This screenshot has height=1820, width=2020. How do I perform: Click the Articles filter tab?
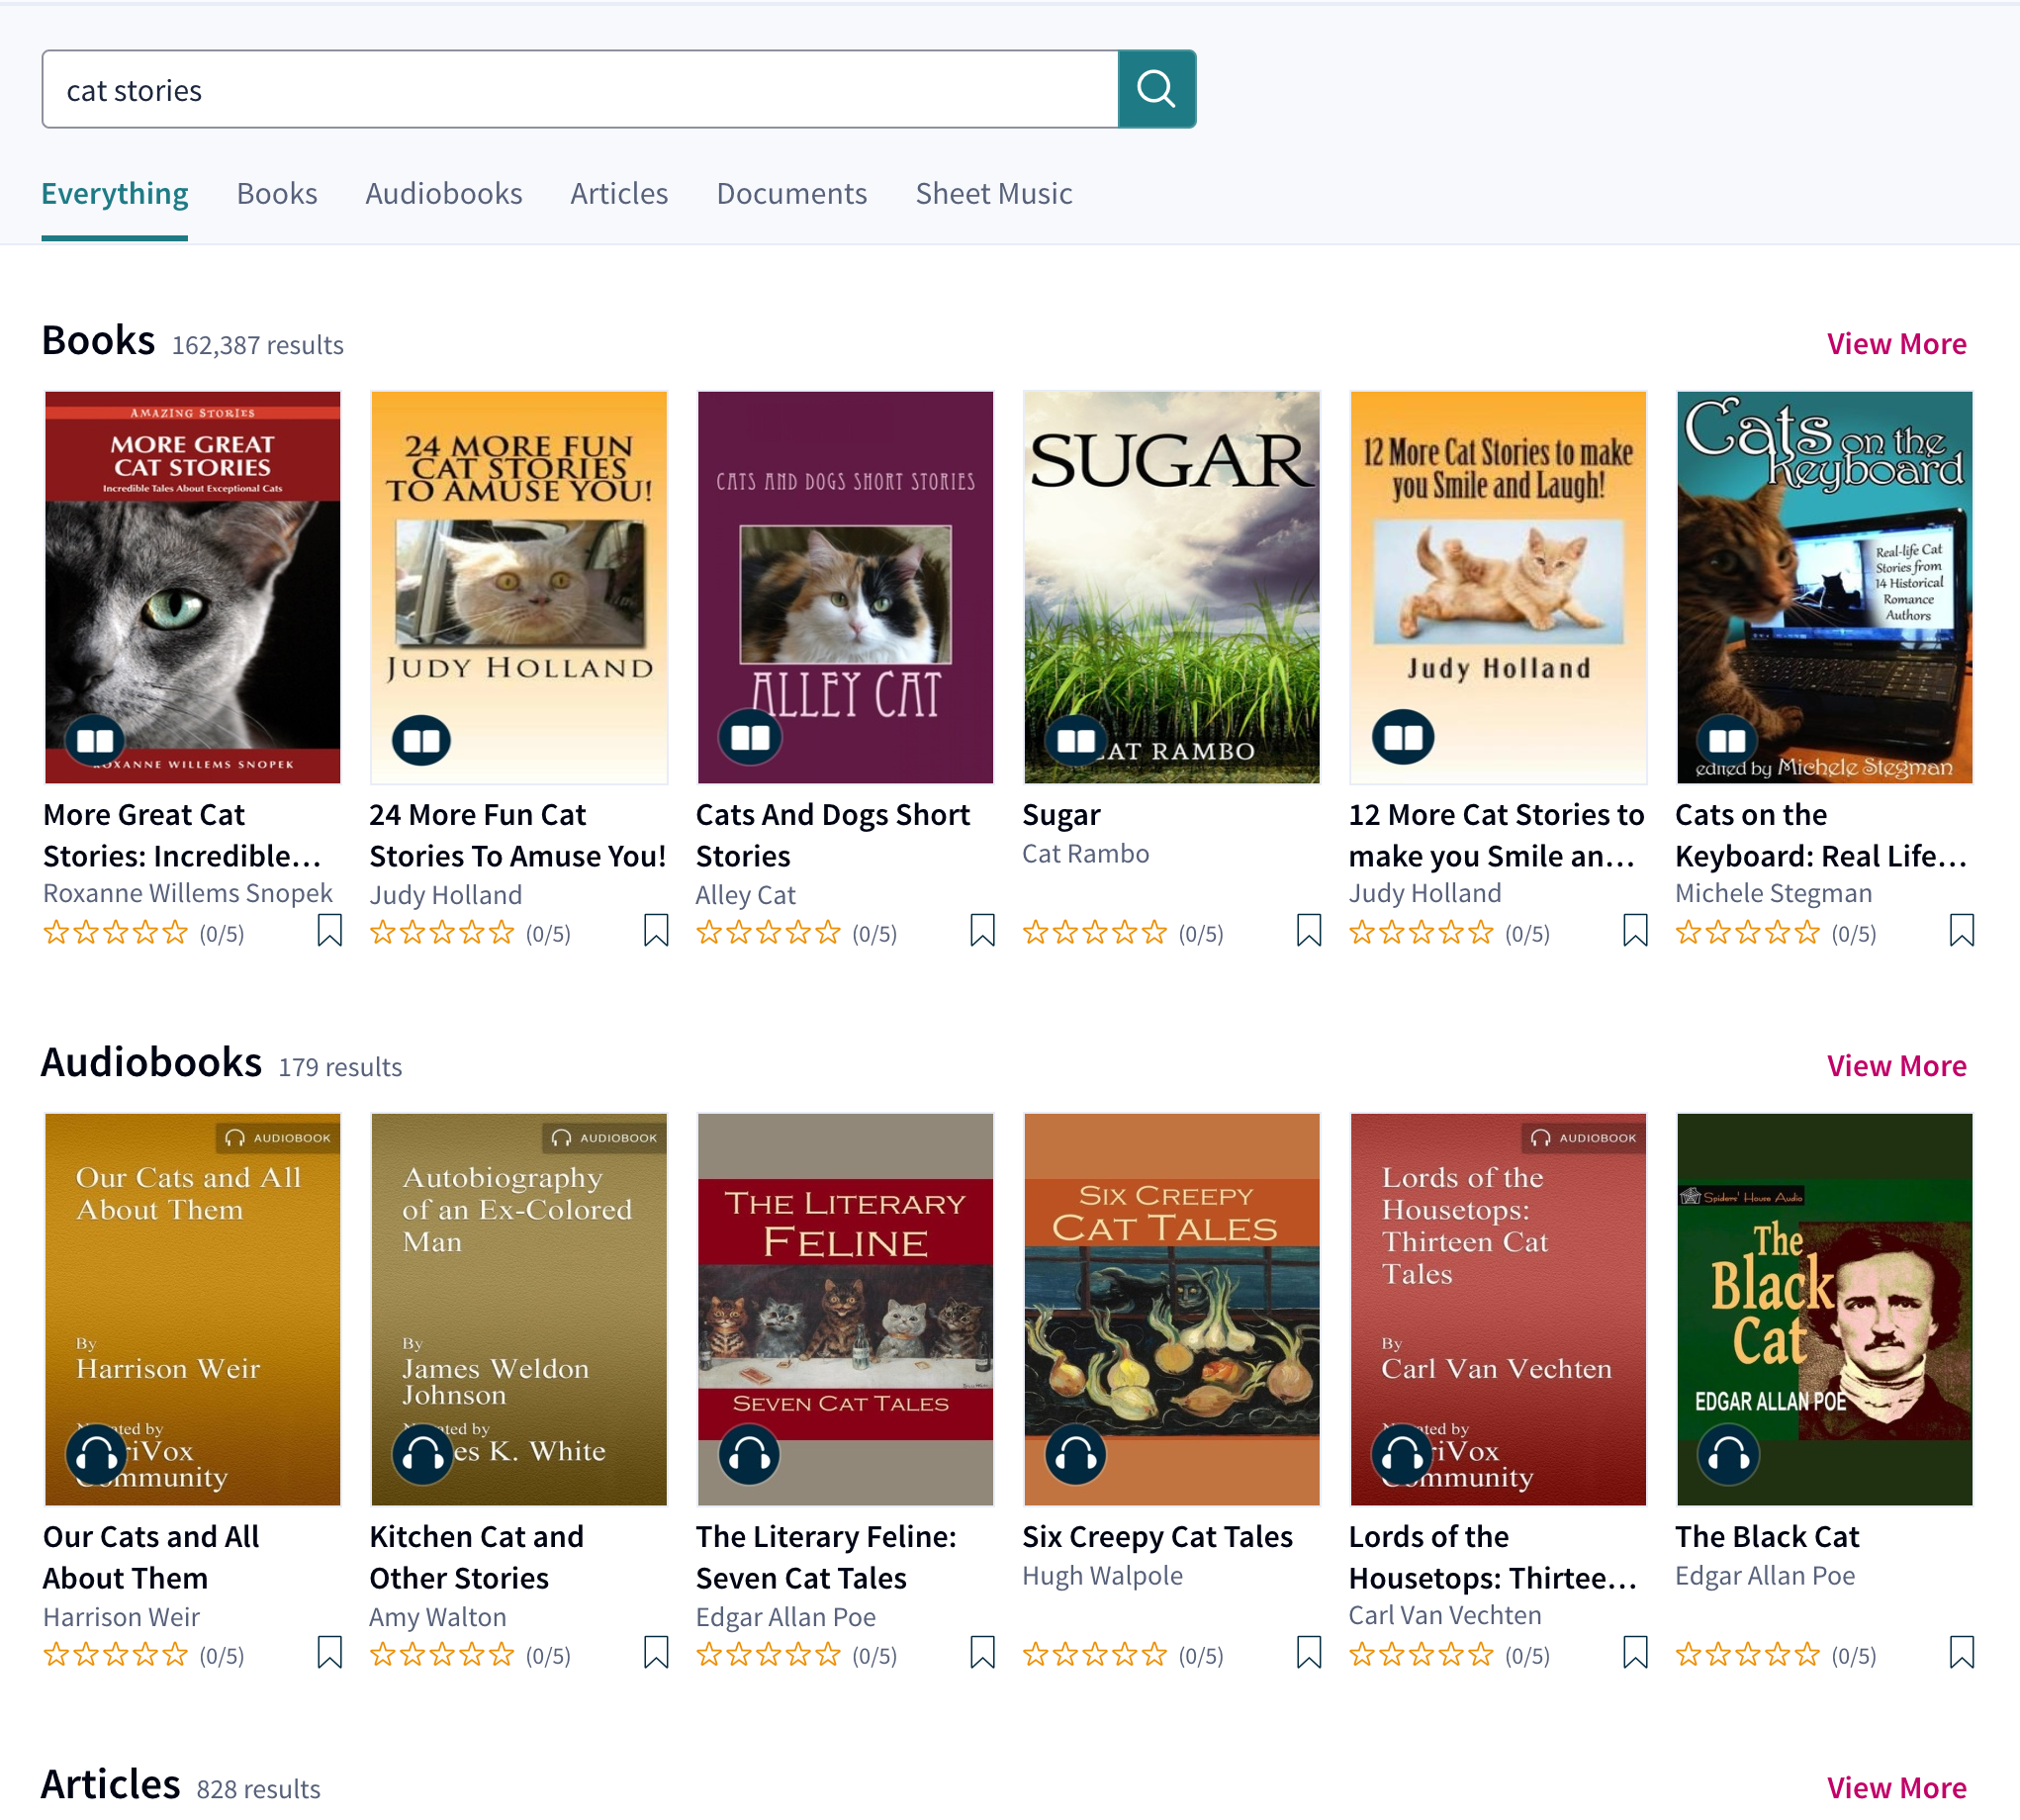click(616, 193)
